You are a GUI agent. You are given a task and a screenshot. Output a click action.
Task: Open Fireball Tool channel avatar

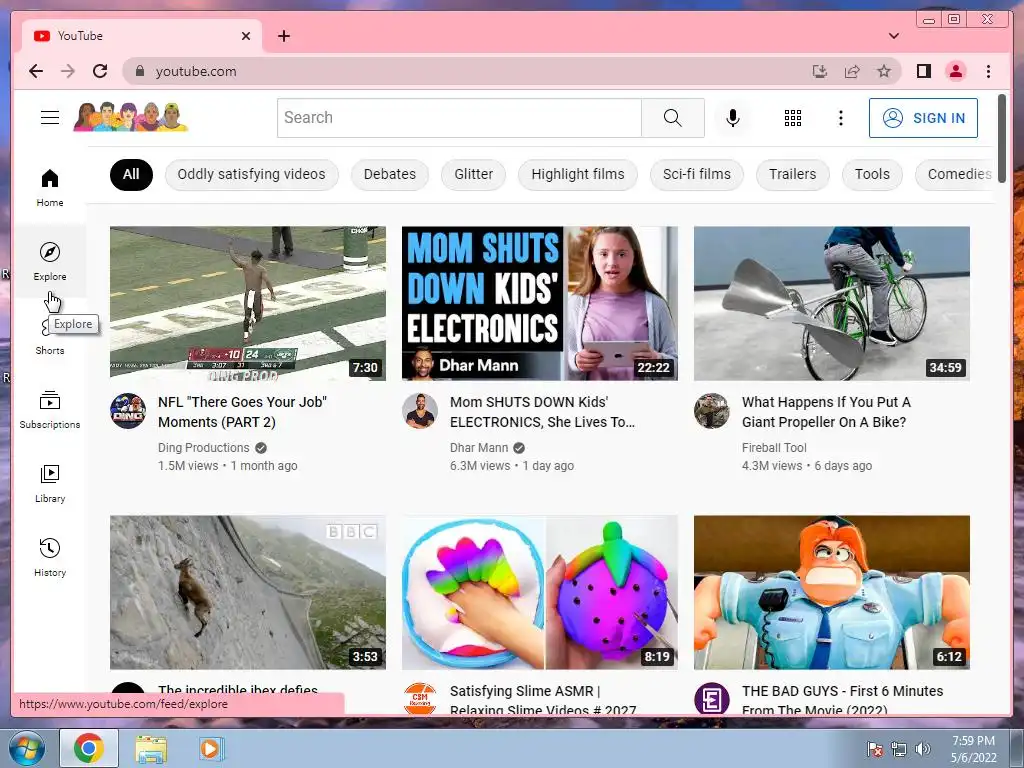click(711, 411)
